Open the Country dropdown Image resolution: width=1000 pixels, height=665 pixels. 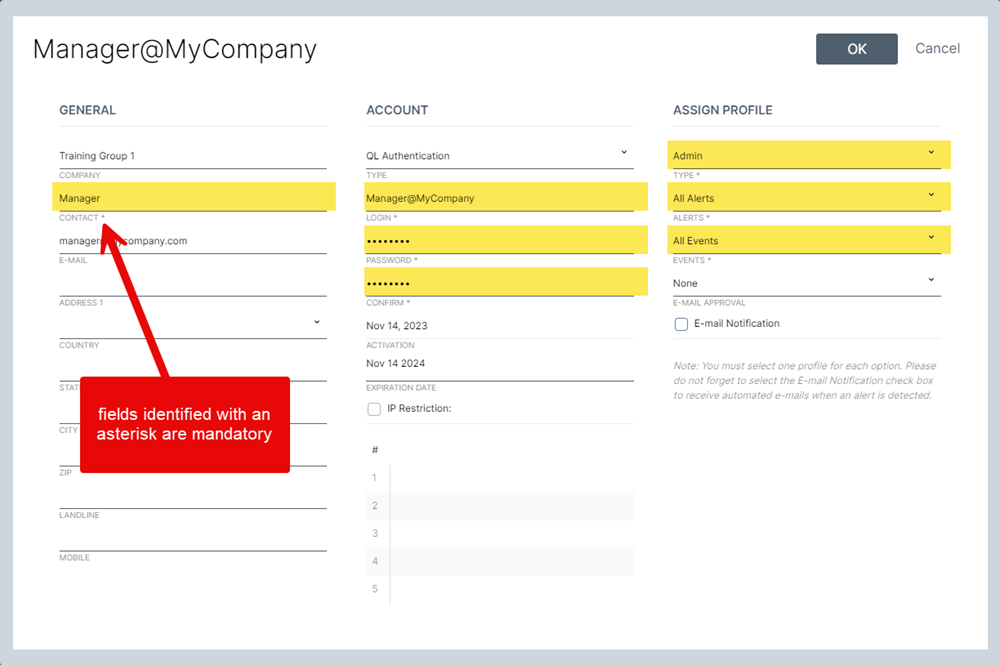tap(193, 325)
